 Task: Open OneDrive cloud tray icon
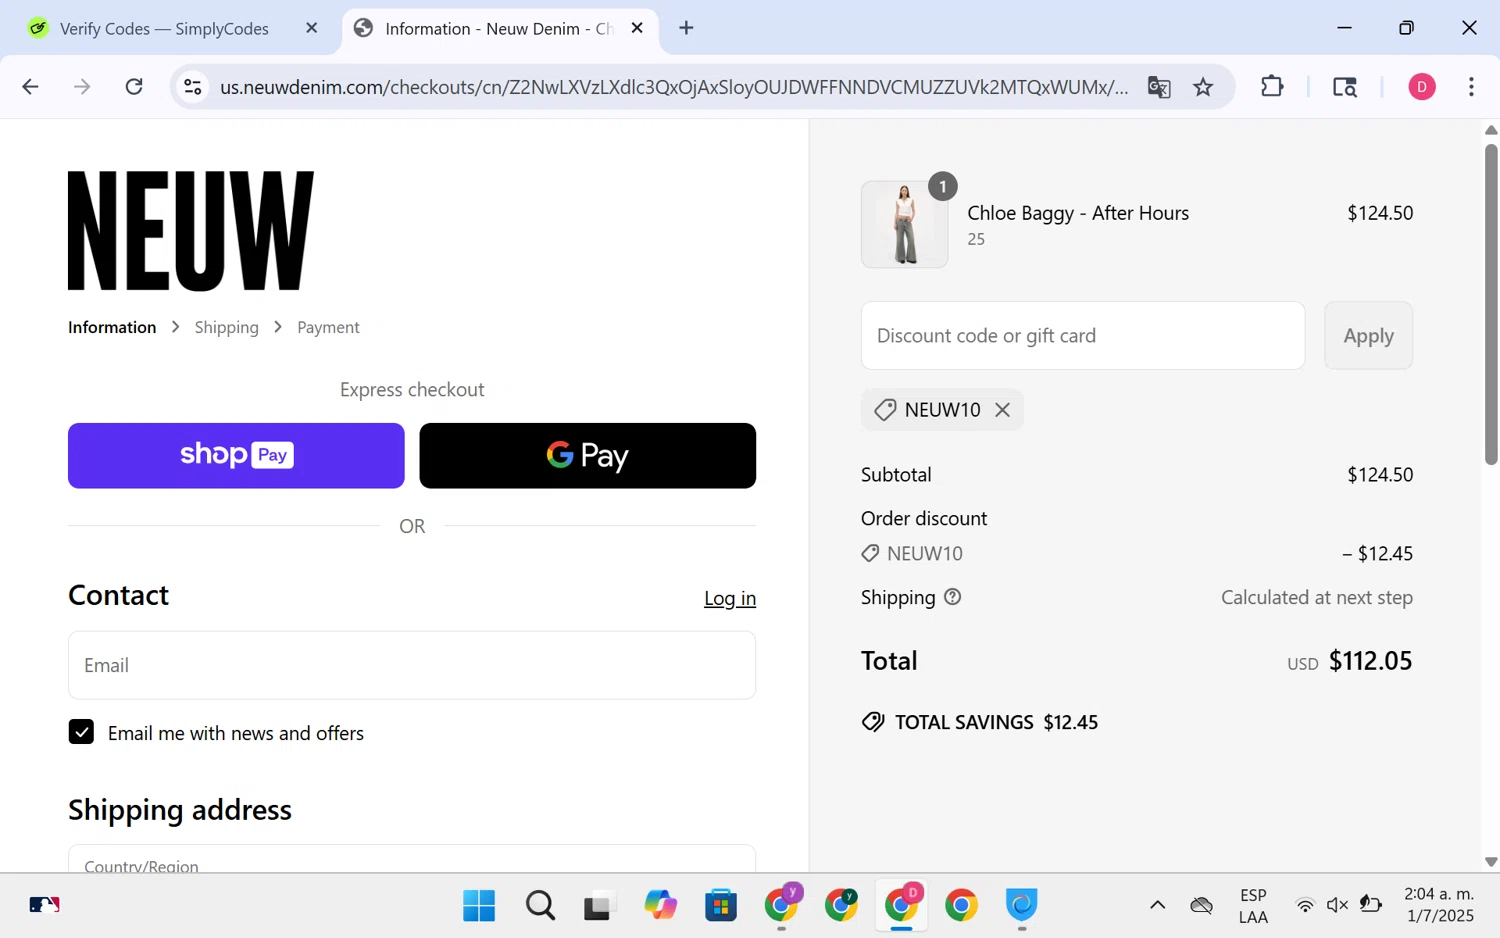tap(1202, 905)
